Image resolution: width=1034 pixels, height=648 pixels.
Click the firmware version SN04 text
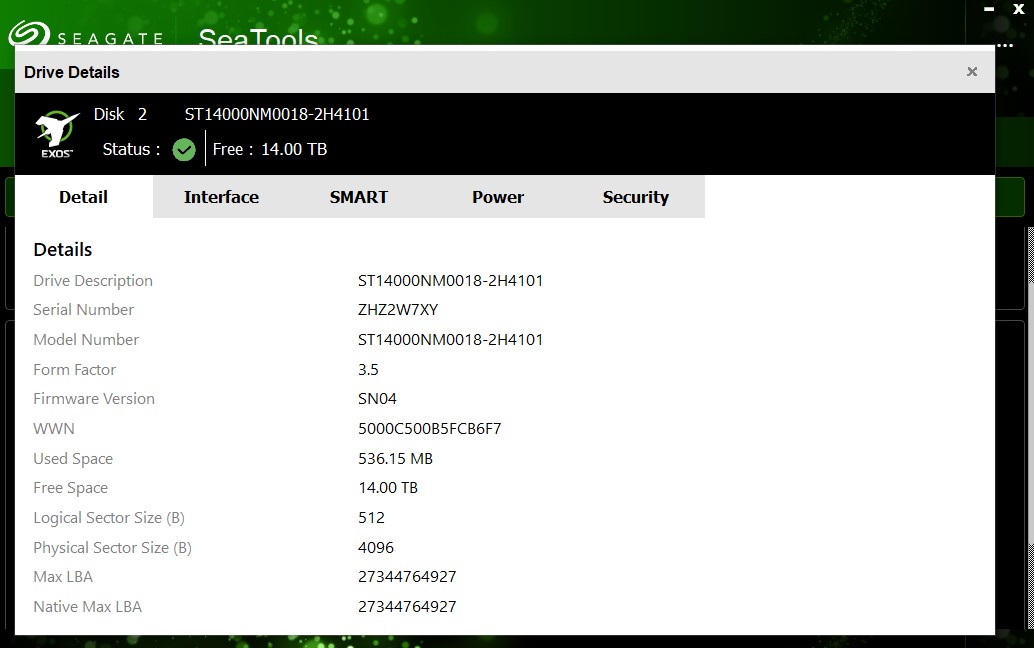pyautogui.click(x=377, y=399)
